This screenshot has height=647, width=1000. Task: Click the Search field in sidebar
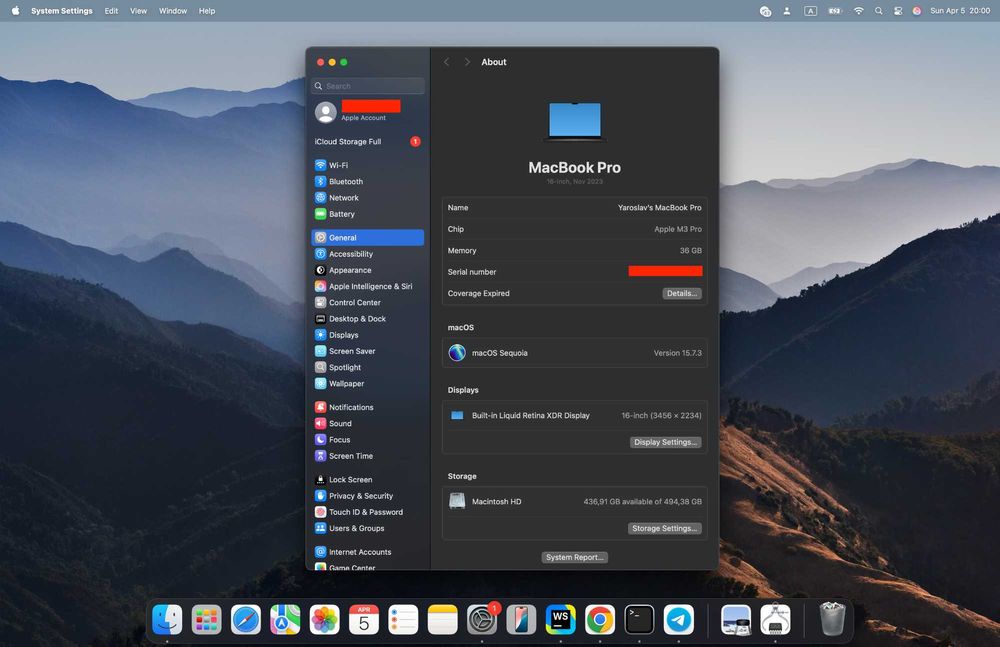(368, 86)
